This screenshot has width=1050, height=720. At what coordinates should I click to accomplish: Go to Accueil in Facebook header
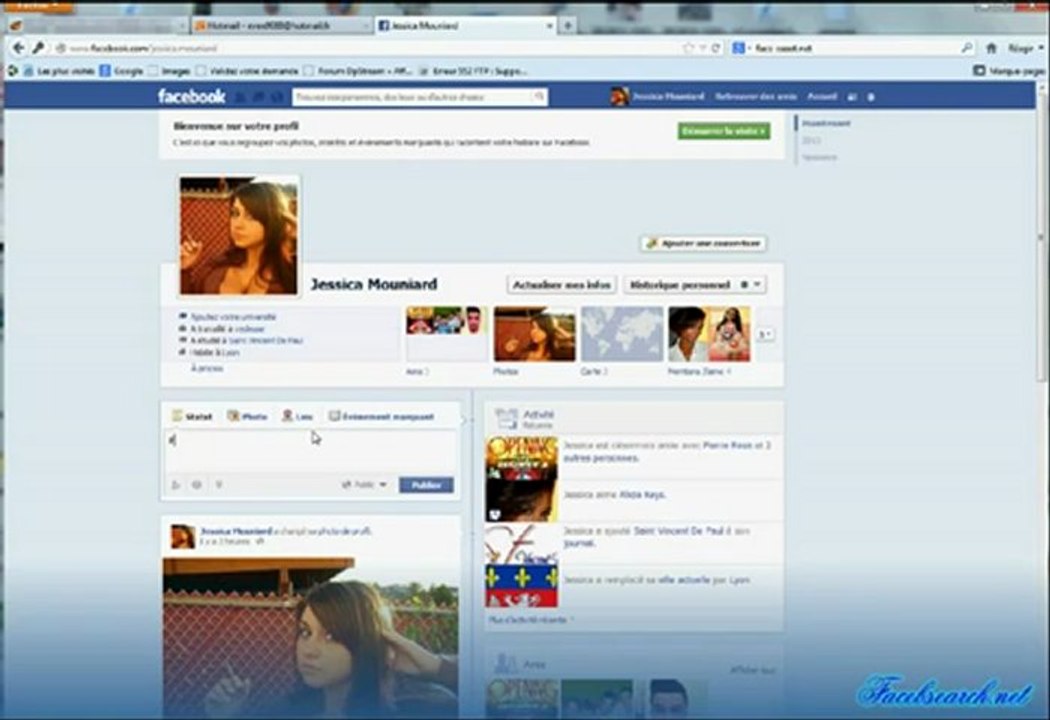[x=822, y=96]
